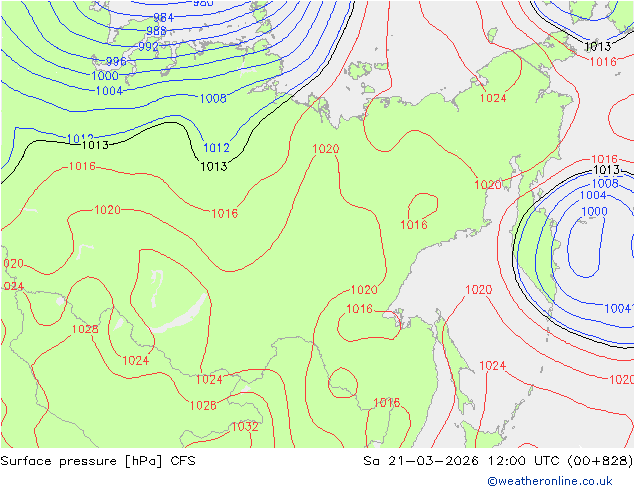Click the blue 1008 label at upper center
The width and height of the screenshot is (634, 490).
click(213, 98)
